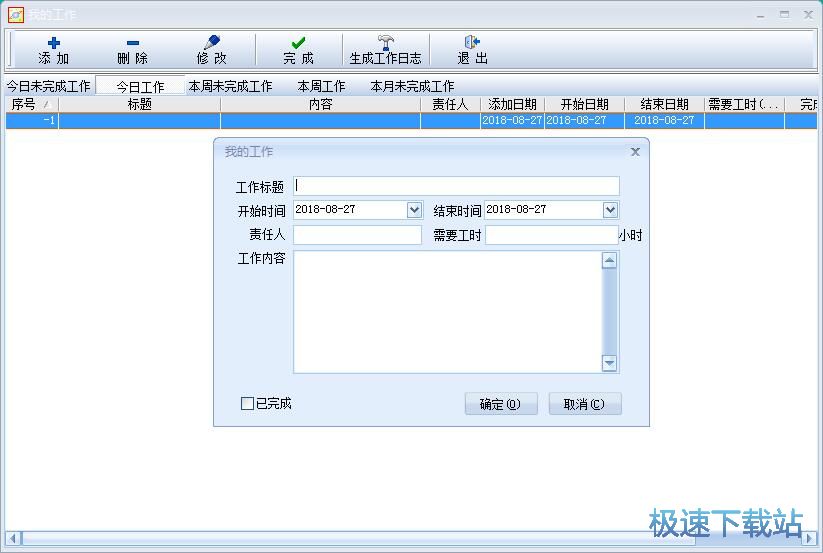Click the 责任人 column header
The image size is (823, 553).
(x=450, y=104)
